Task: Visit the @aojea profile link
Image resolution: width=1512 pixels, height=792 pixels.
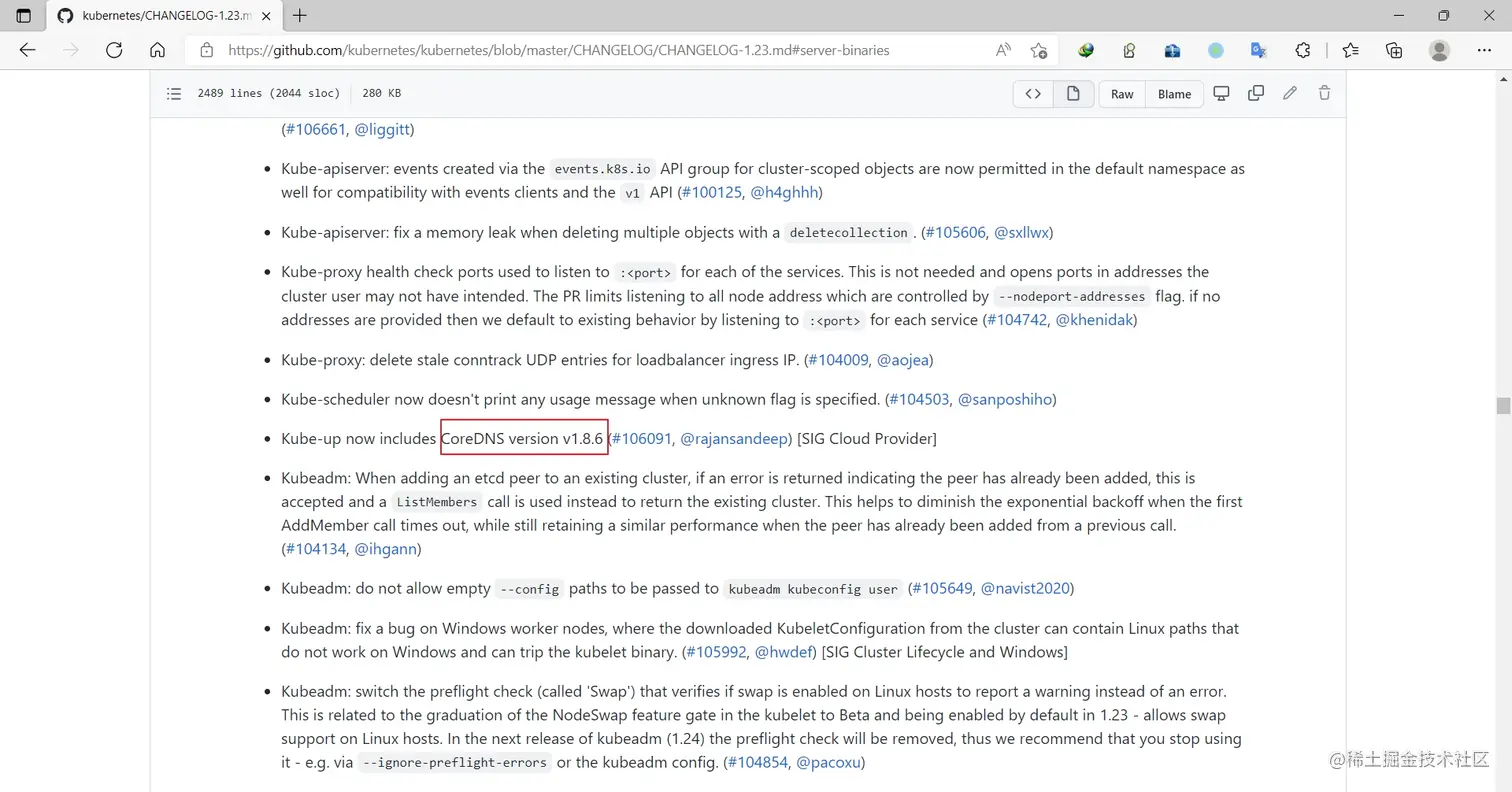Action: pyautogui.click(x=903, y=359)
